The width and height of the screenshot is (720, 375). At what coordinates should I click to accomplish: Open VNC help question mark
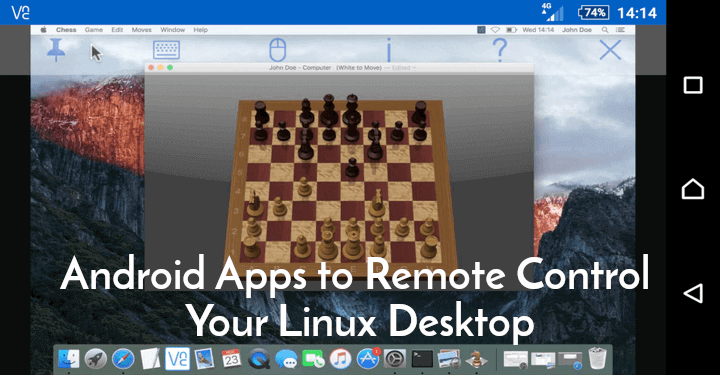pos(500,50)
